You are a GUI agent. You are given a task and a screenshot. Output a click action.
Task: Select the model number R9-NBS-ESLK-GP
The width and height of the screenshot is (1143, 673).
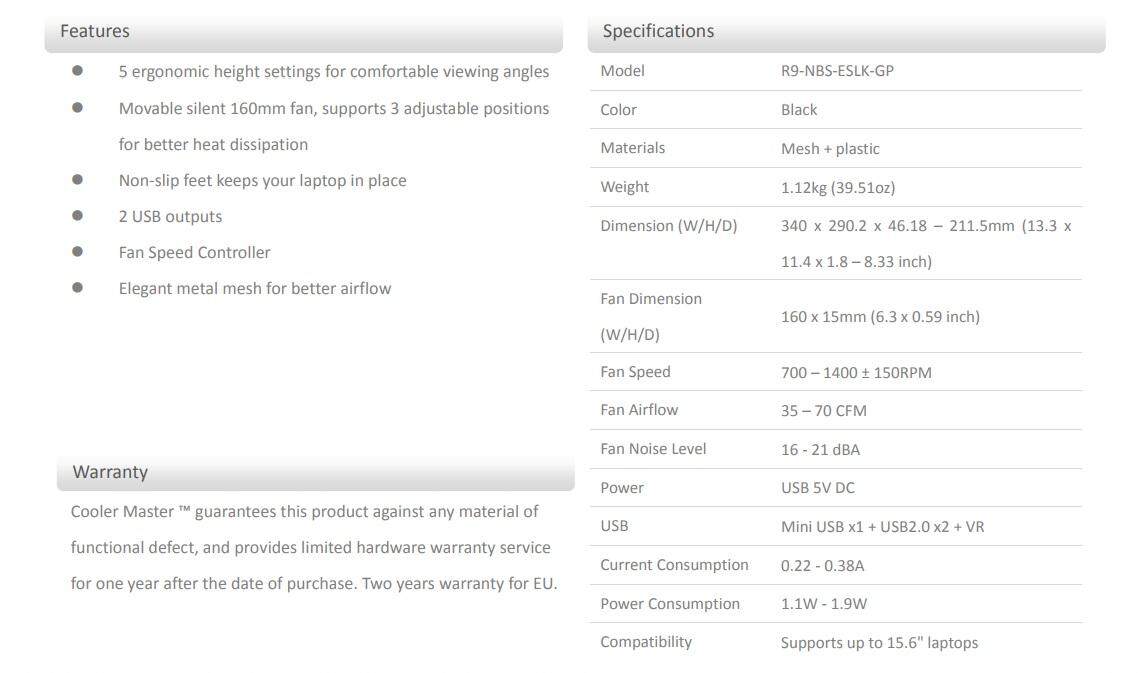837,71
